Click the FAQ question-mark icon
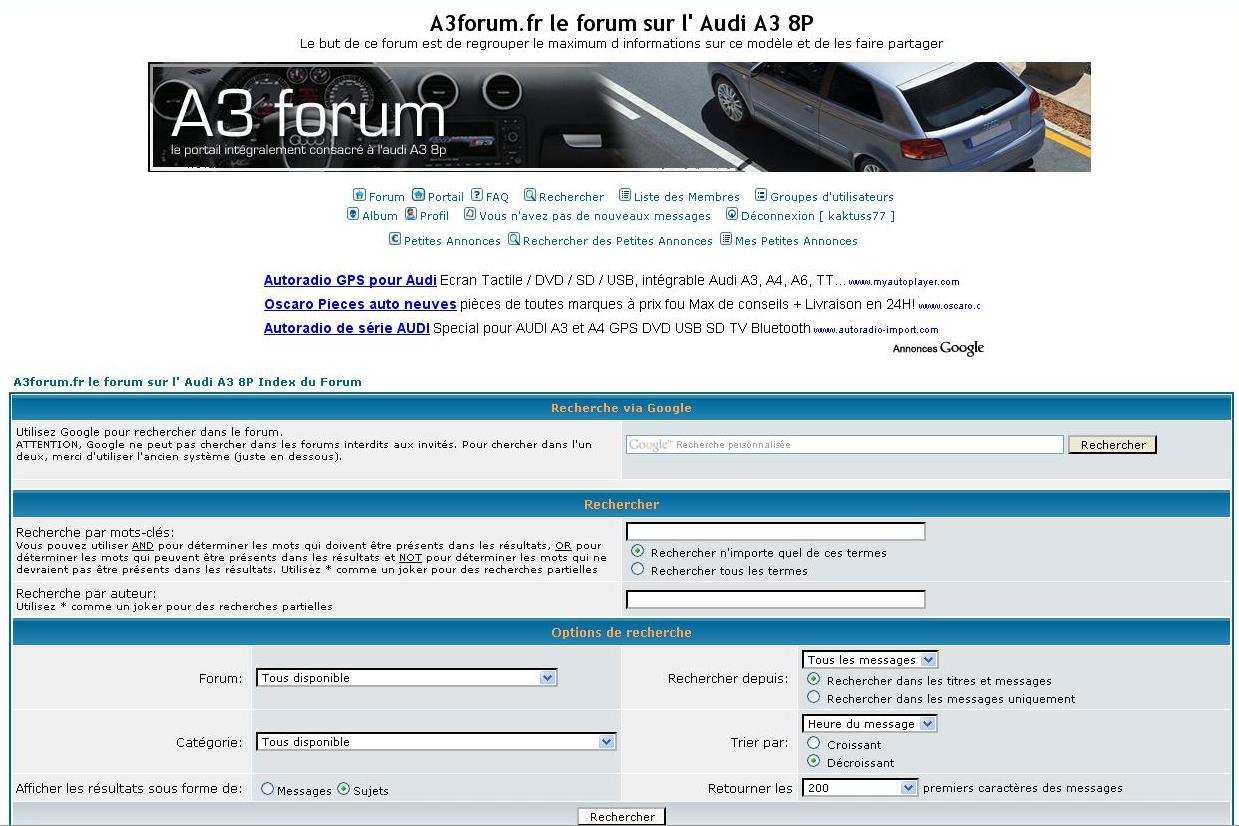Screen dimensions: 1239x826 pos(477,195)
